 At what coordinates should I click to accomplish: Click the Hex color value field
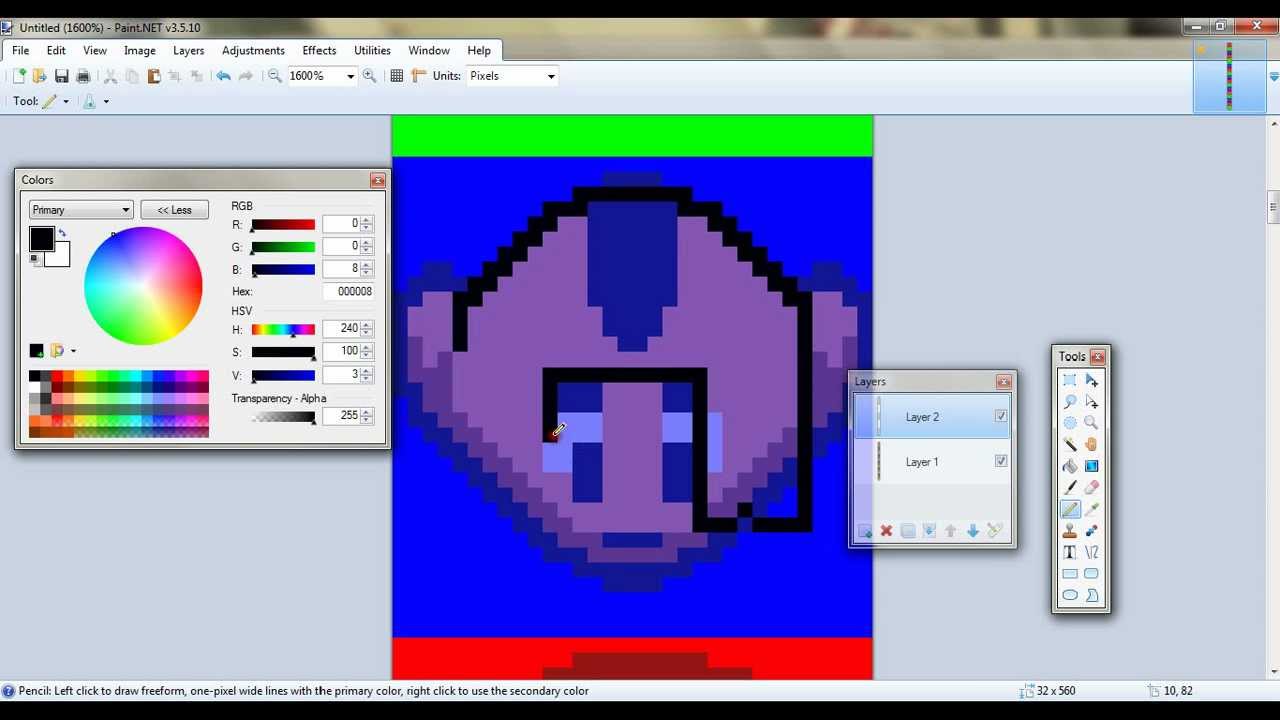(x=348, y=291)
